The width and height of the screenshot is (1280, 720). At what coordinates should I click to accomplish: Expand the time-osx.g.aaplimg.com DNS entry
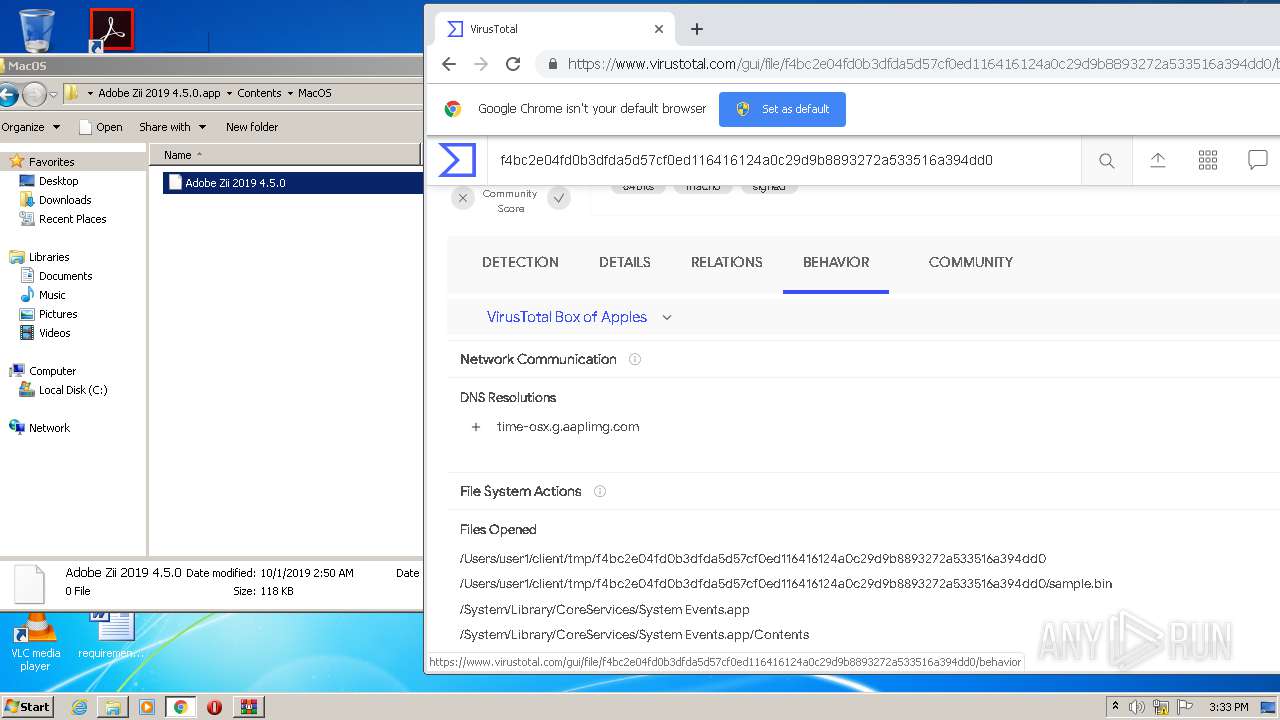click(476, 427)
